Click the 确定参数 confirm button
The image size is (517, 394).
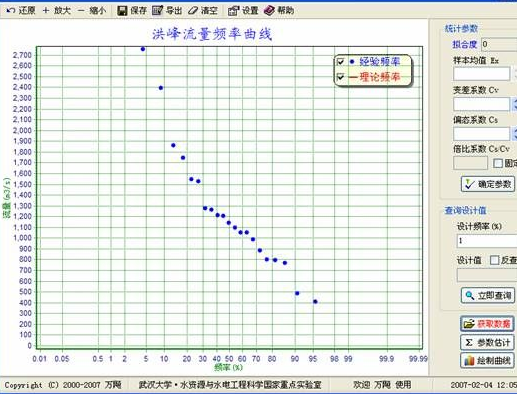click(488, 184)
